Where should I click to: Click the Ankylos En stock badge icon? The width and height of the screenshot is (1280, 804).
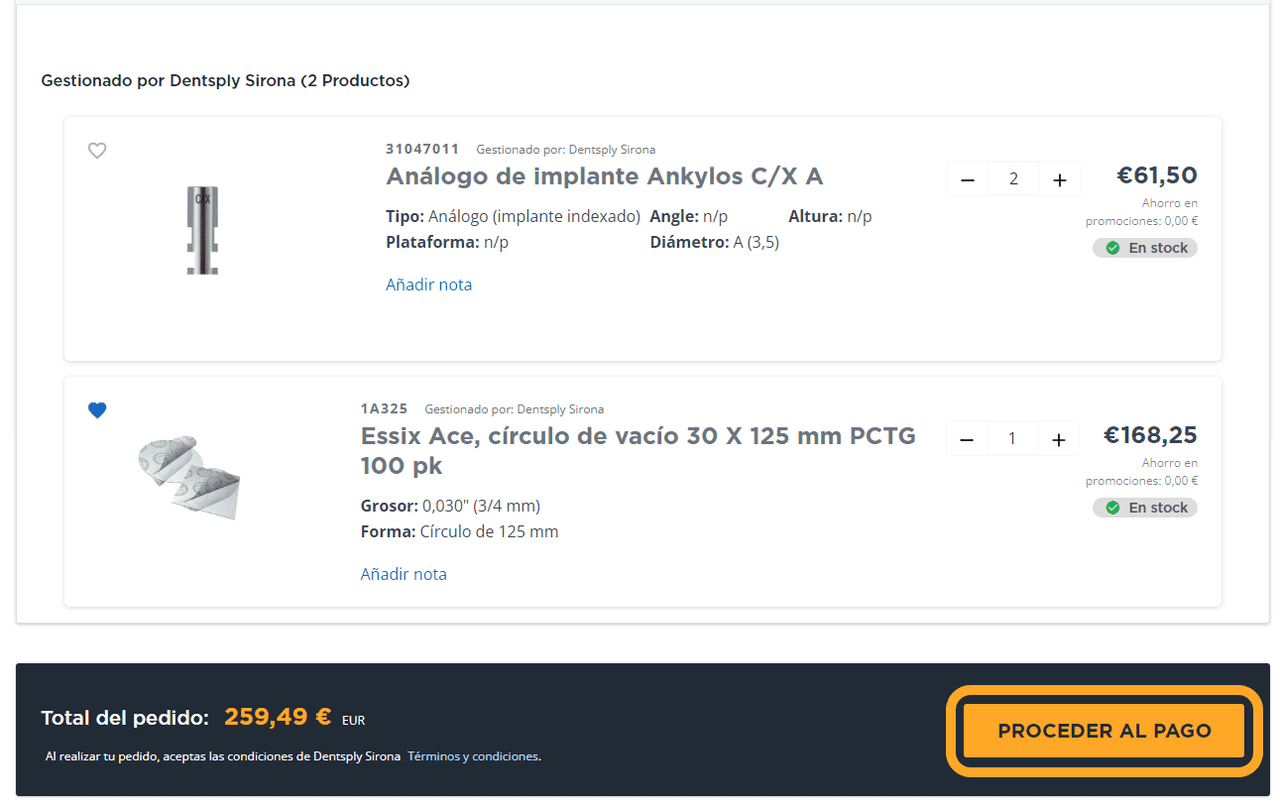(x=1112, y=248)
